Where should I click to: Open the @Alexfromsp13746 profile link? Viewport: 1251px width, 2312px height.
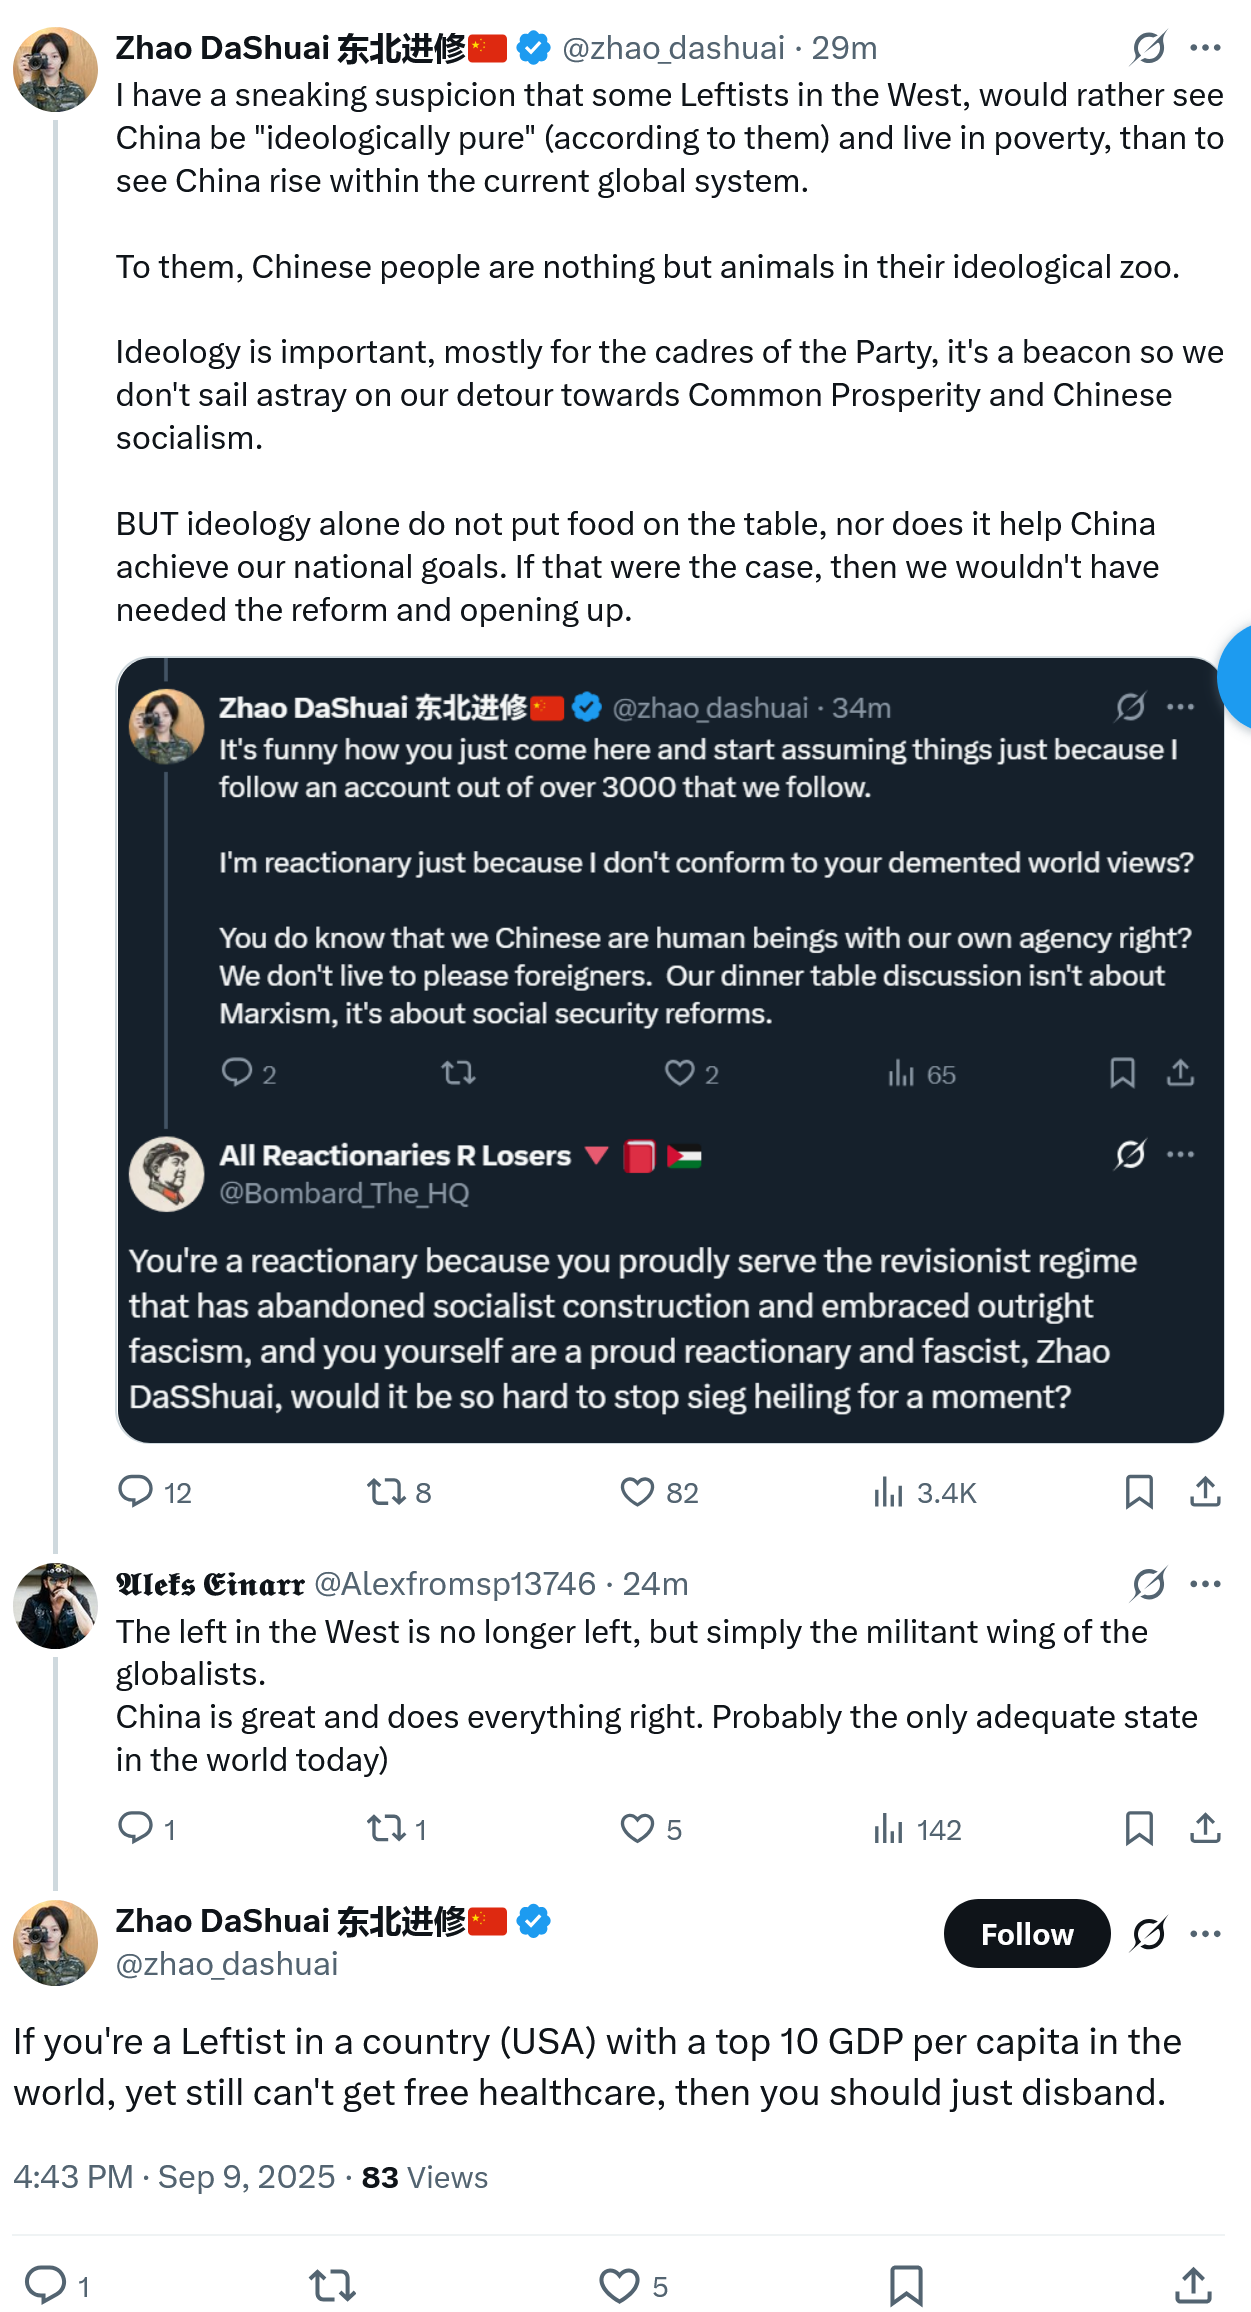(455, 1584)
